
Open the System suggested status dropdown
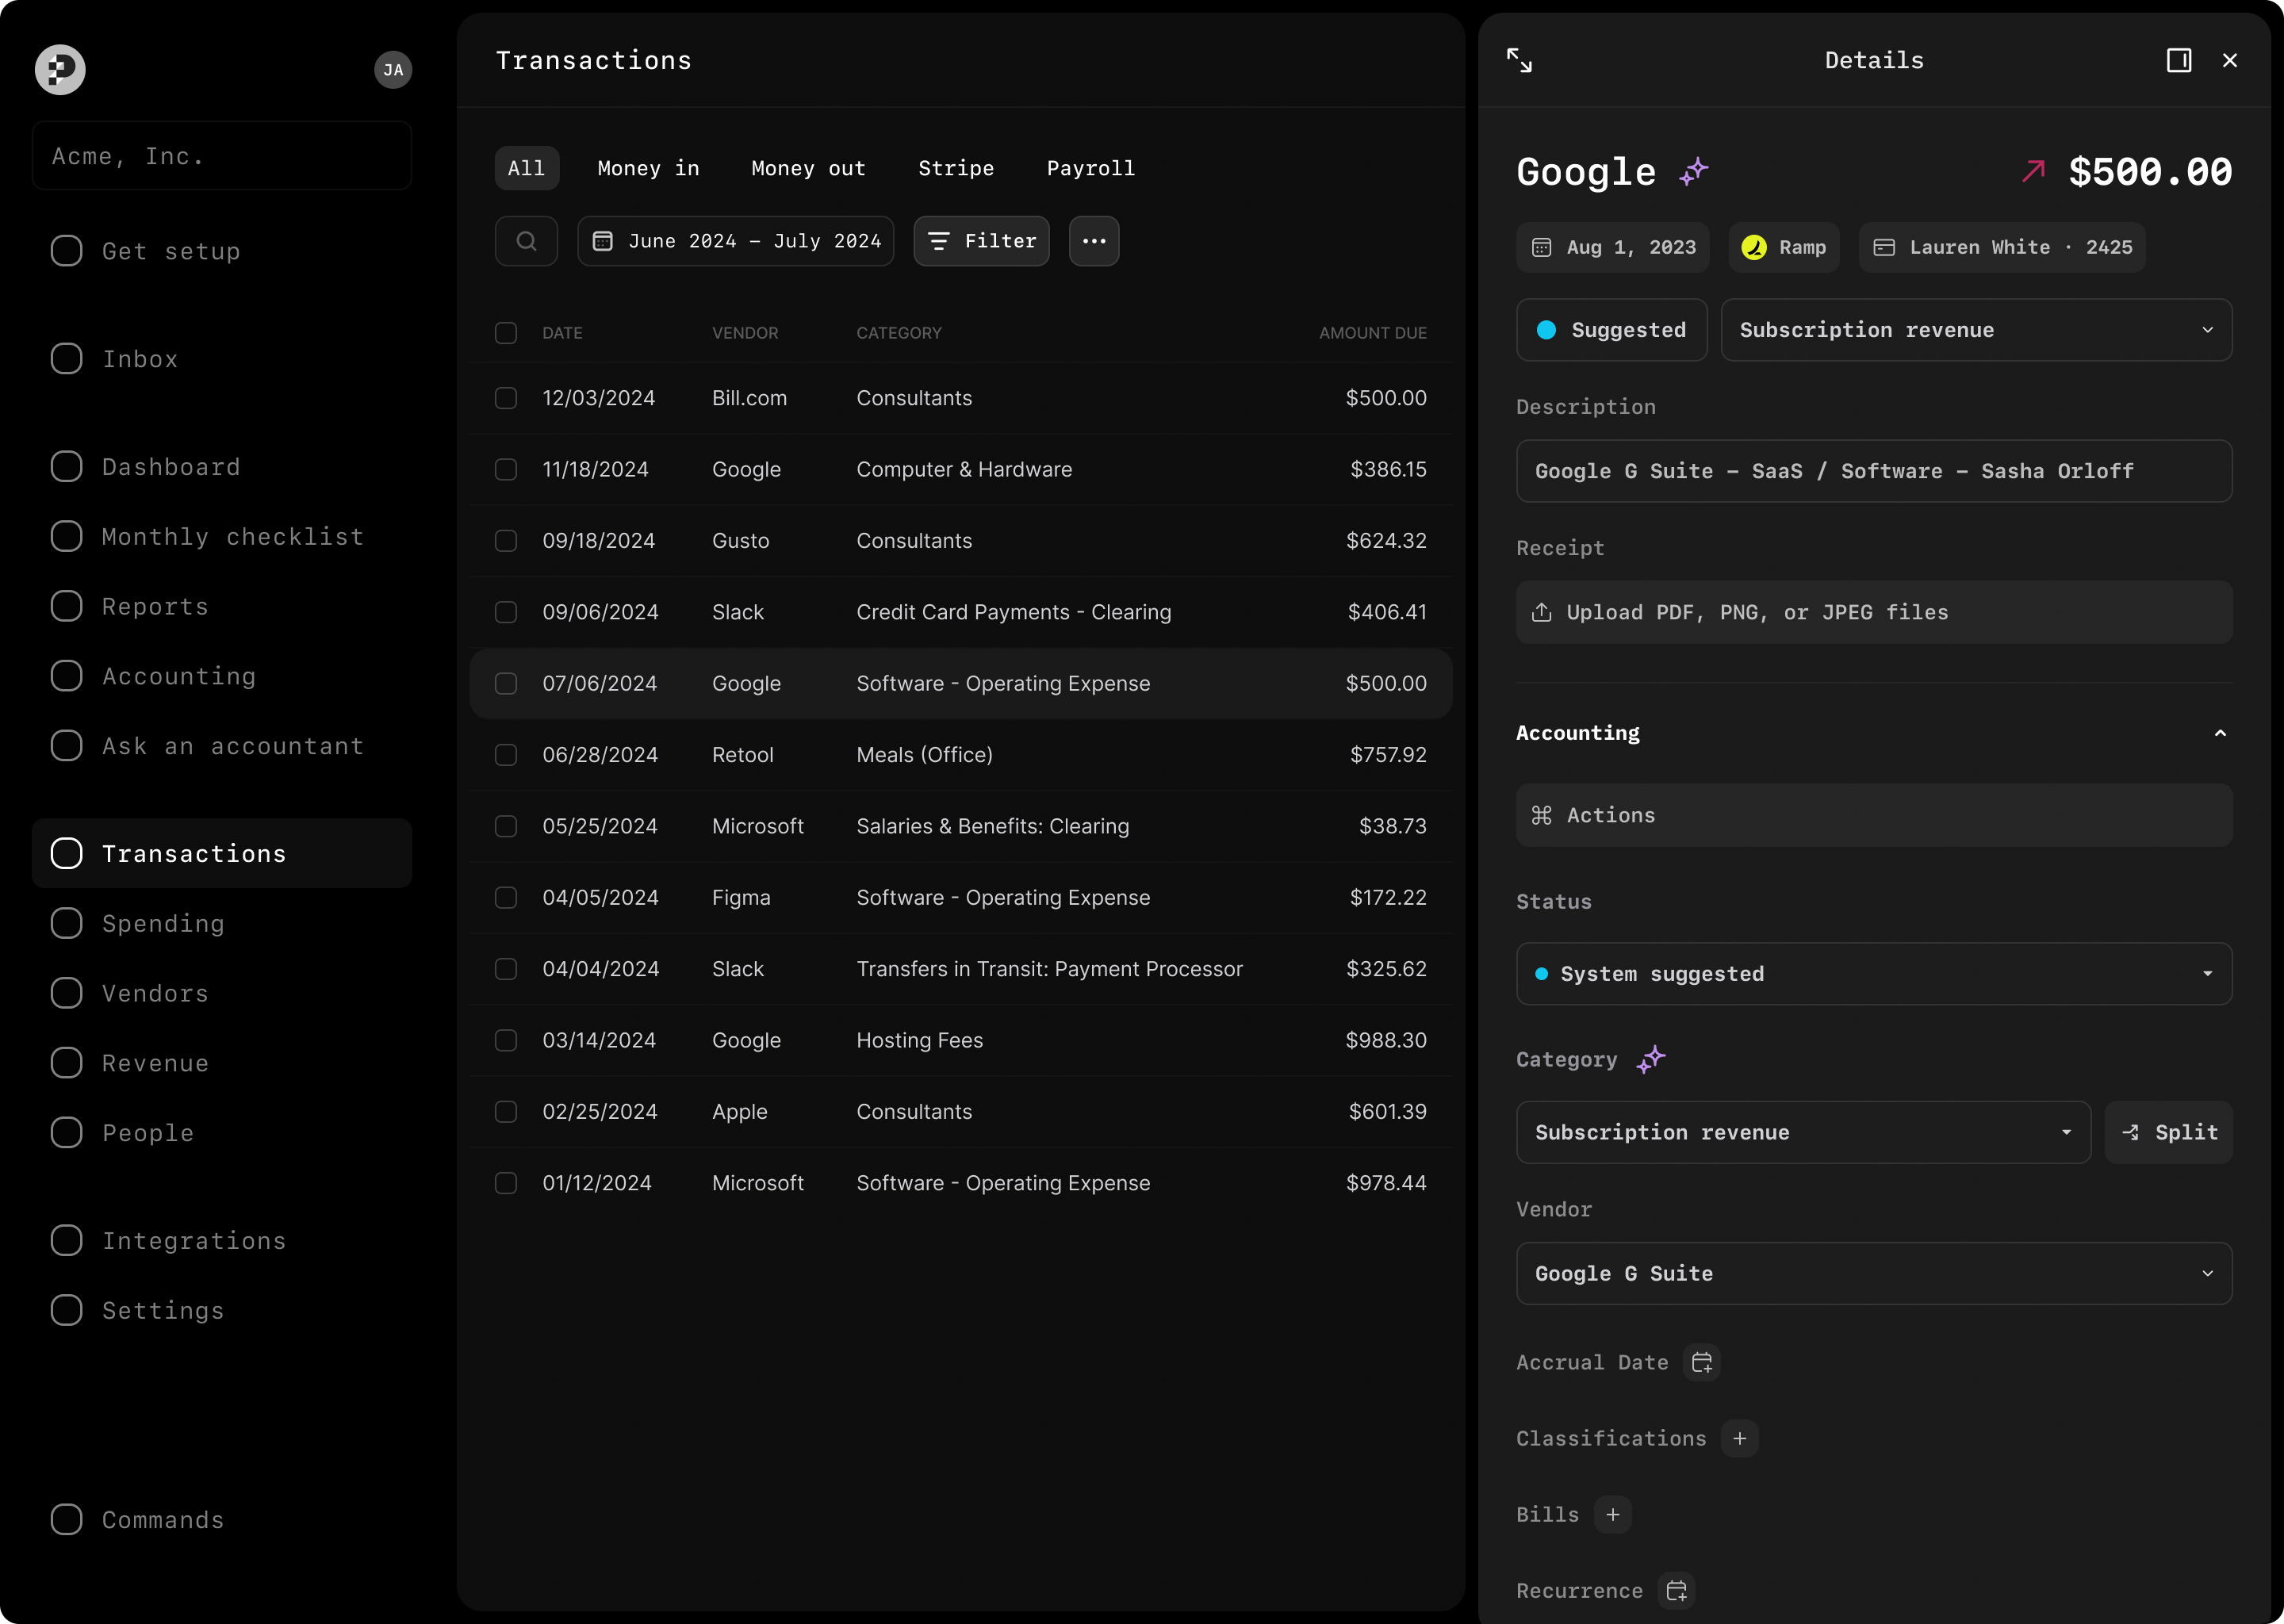tap(1873, 974)
